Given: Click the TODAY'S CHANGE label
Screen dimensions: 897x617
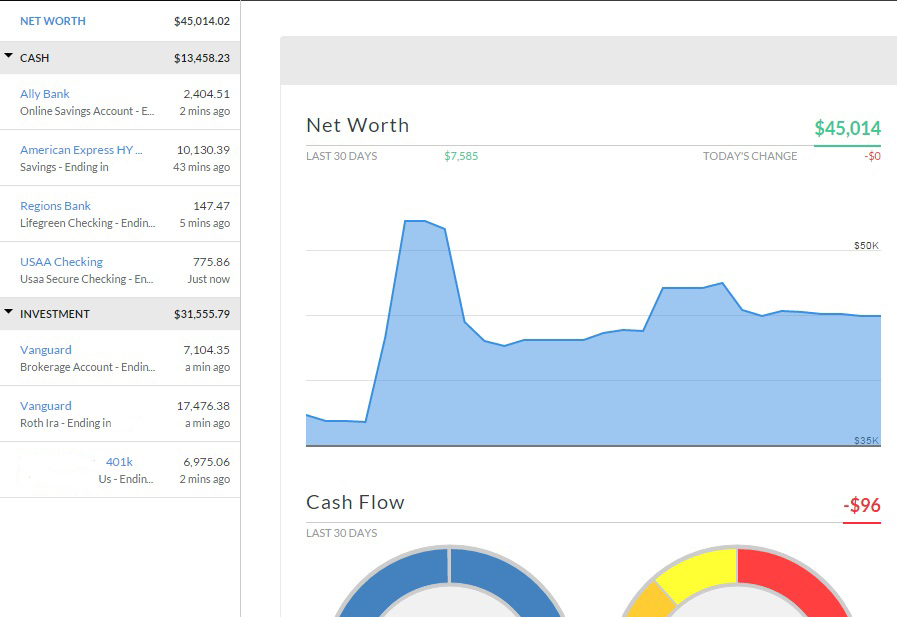Looking at the screenshot, I should [750, 156].
